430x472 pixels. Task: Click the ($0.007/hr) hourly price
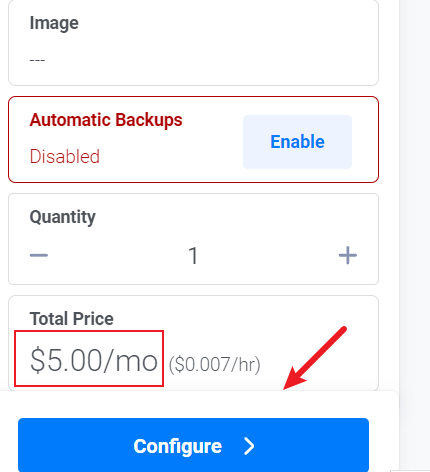(x=214, y=364)
